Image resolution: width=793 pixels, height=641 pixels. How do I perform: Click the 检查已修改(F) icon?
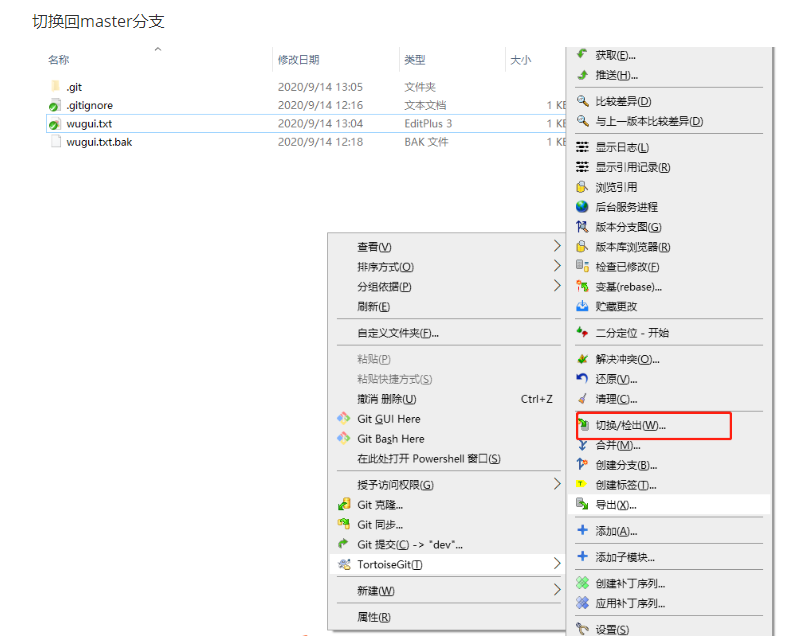[582, 266]
